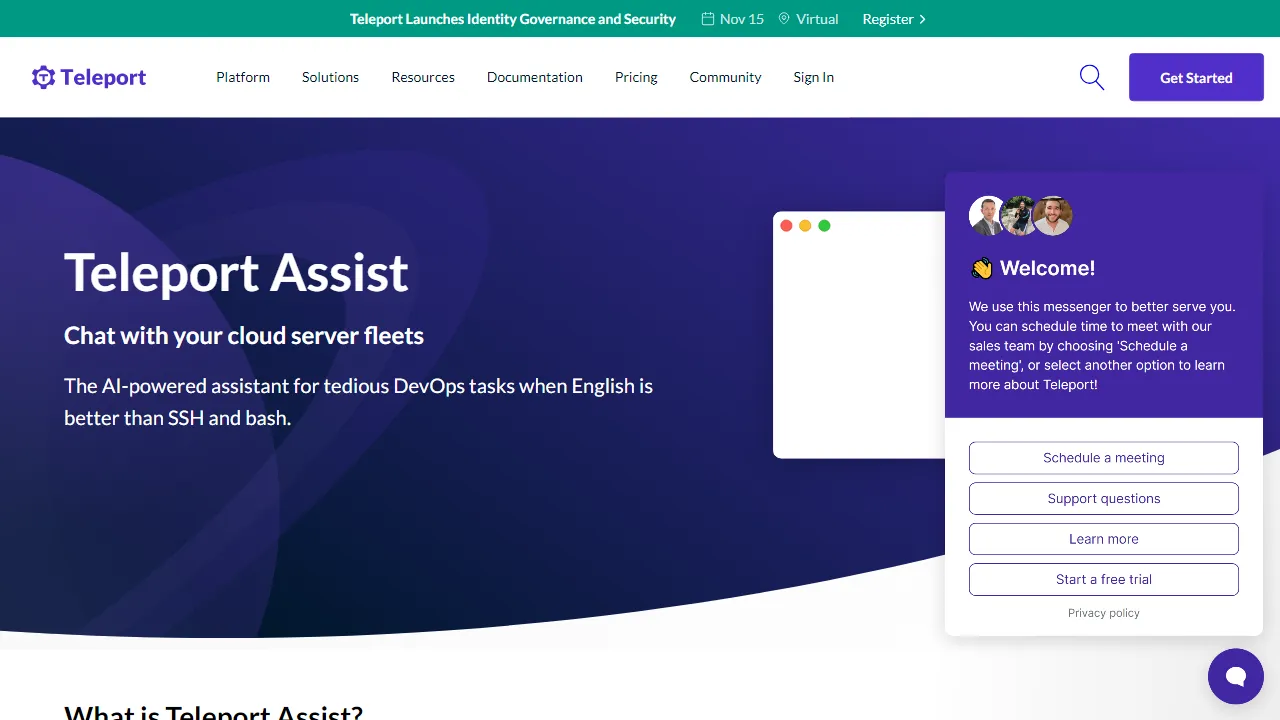
Task: Go to the Pricing page
Action: coord(636,77)
